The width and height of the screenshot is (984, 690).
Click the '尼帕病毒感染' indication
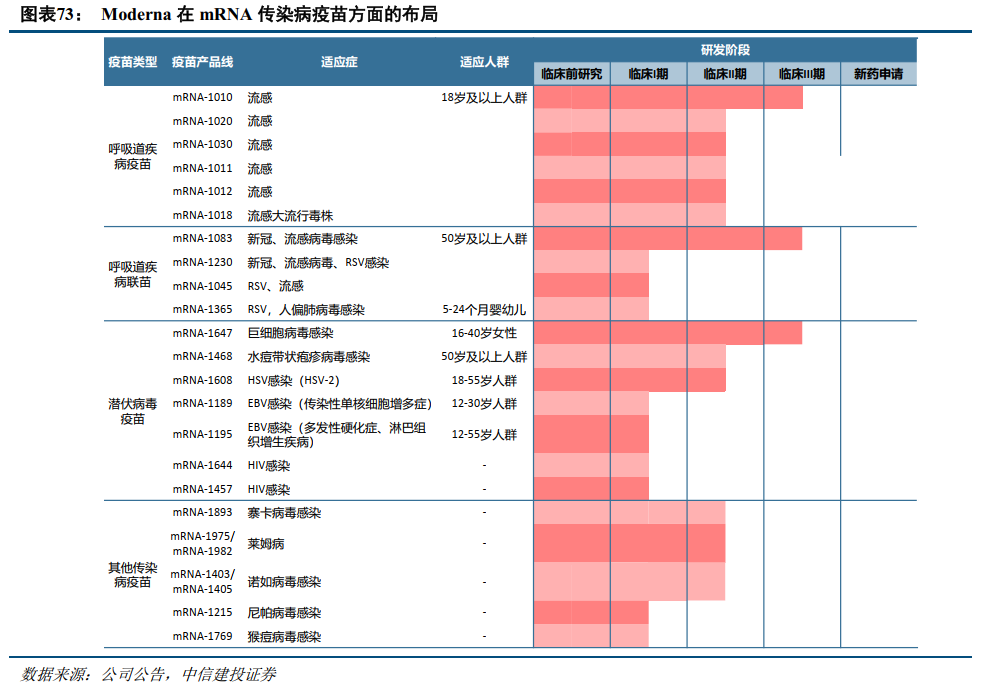click(x=284, y=613)
